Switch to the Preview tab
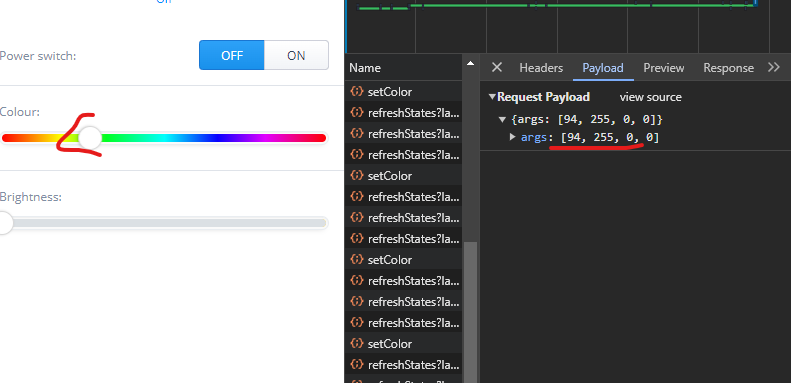Screen dimensions: 791x383 pyautogui.click(x=663, y=68)
